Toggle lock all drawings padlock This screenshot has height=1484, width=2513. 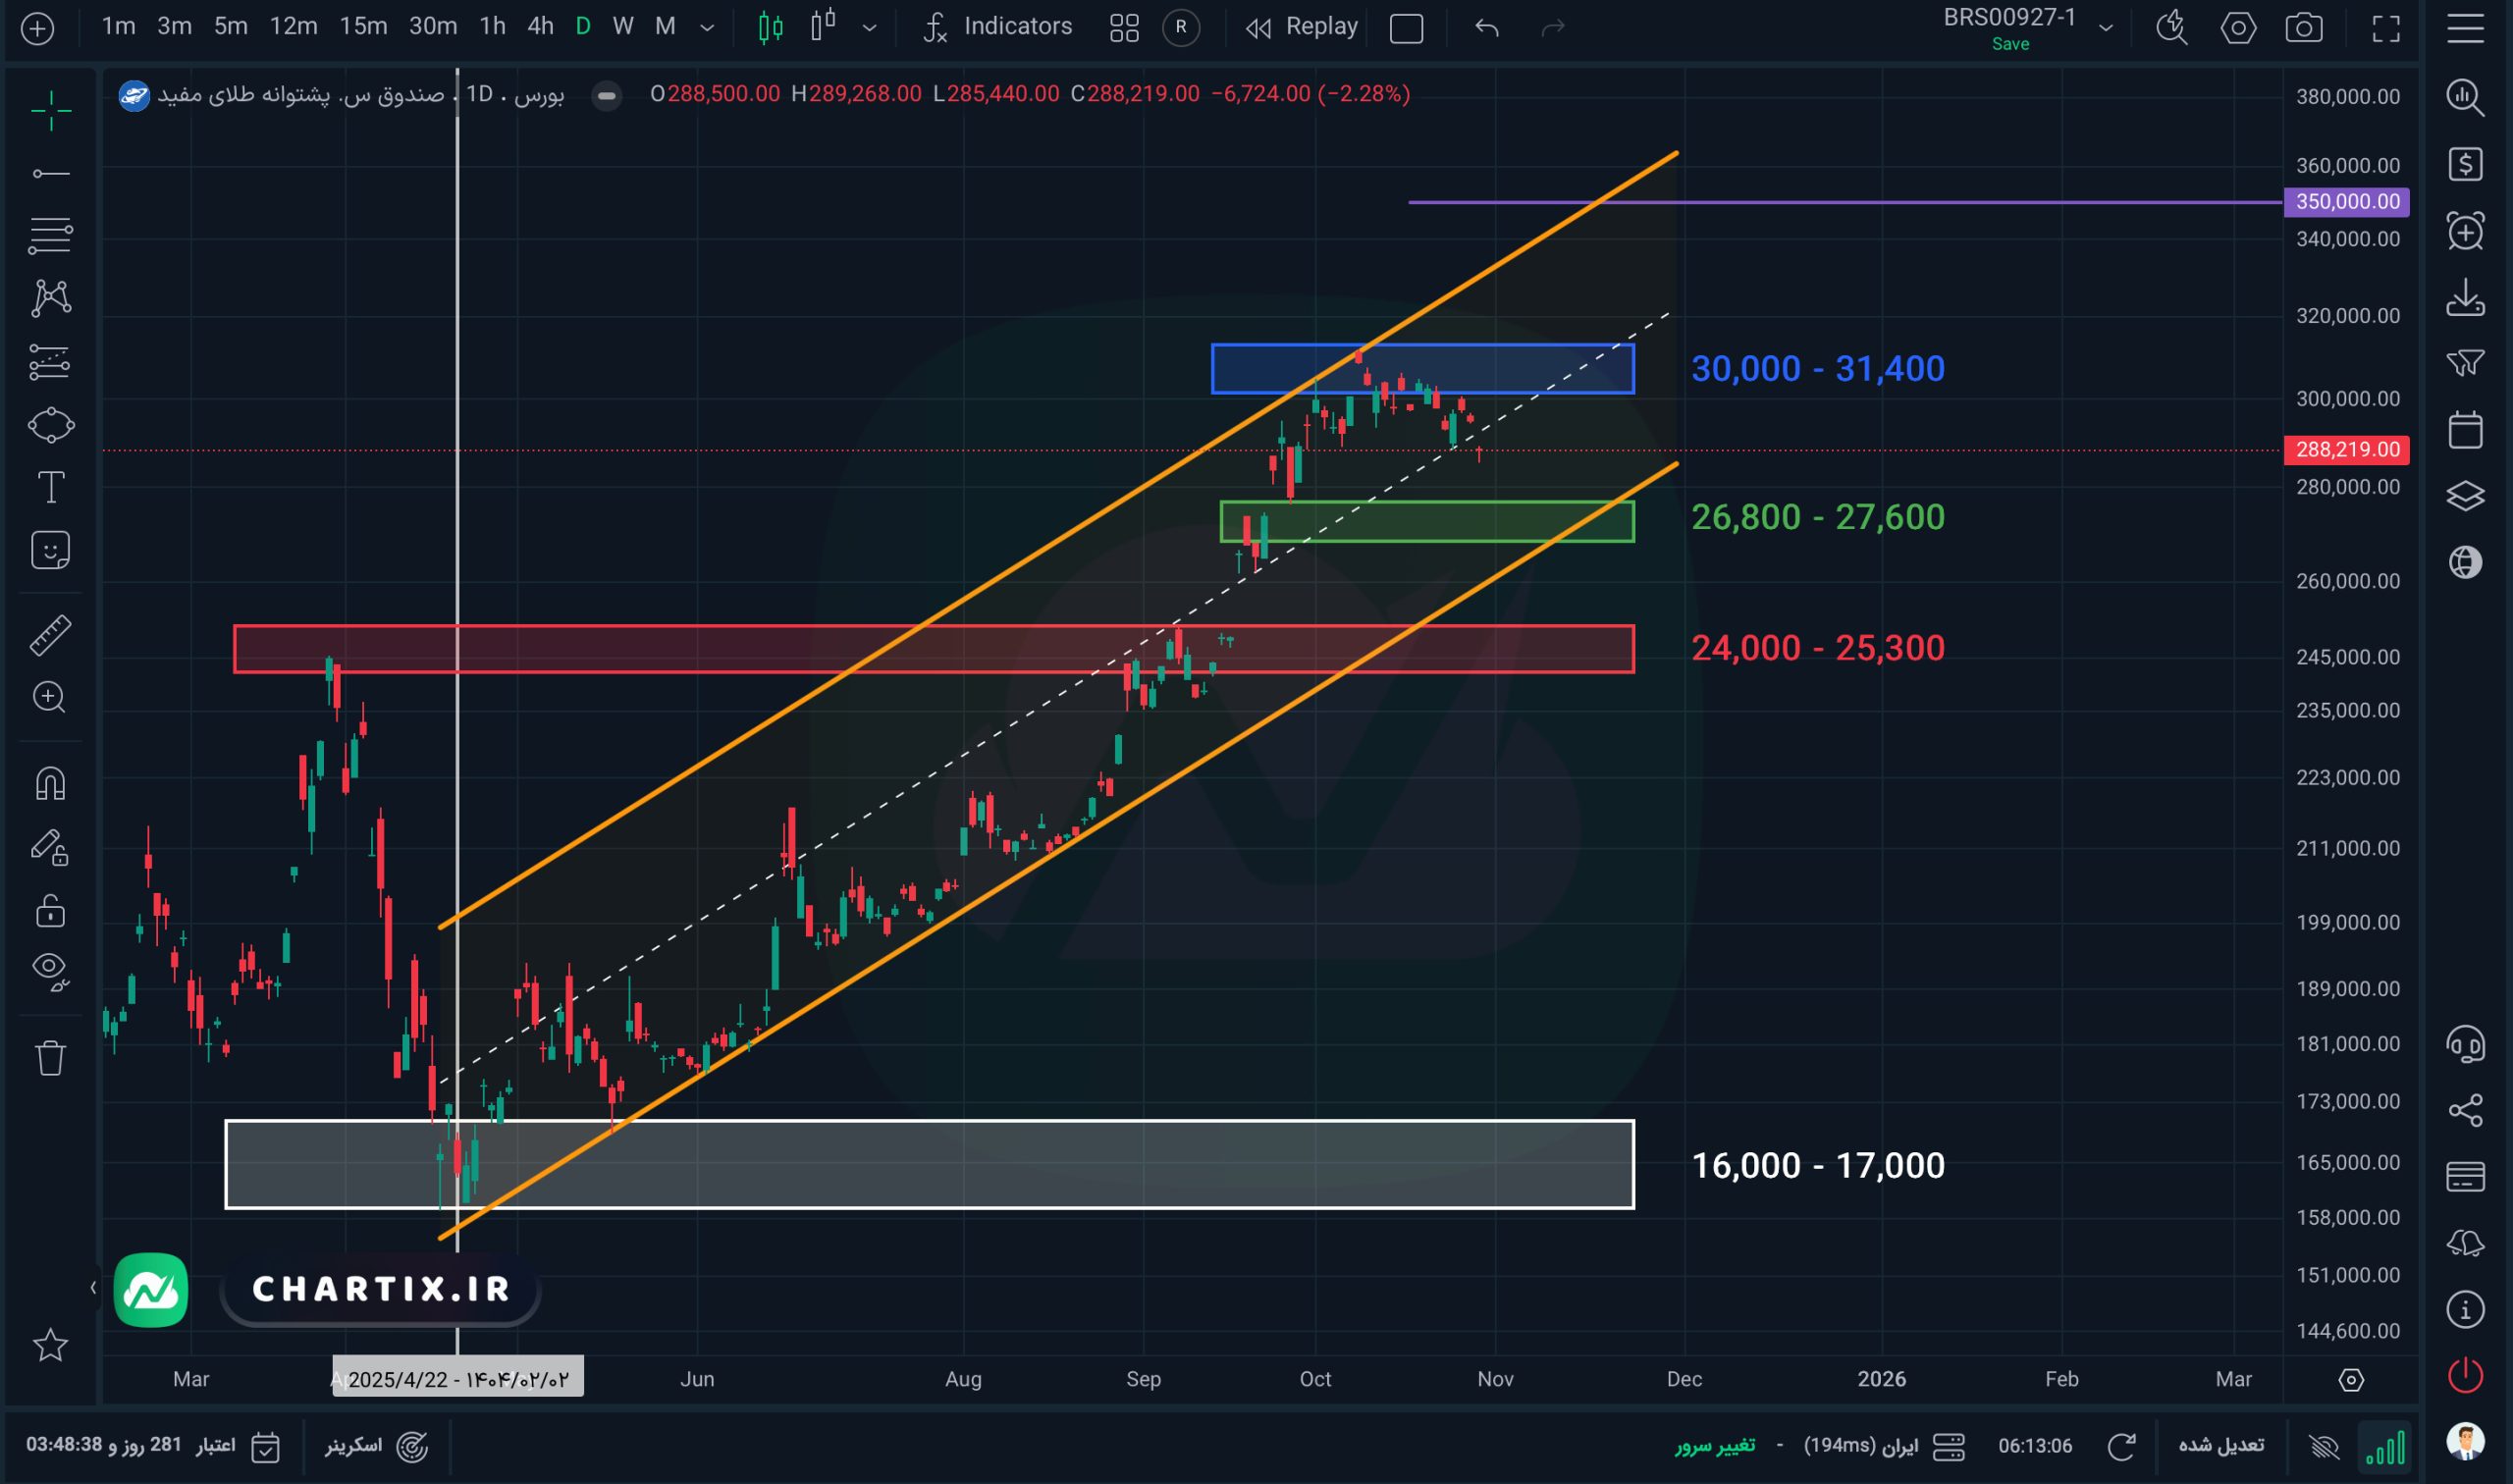50,911
